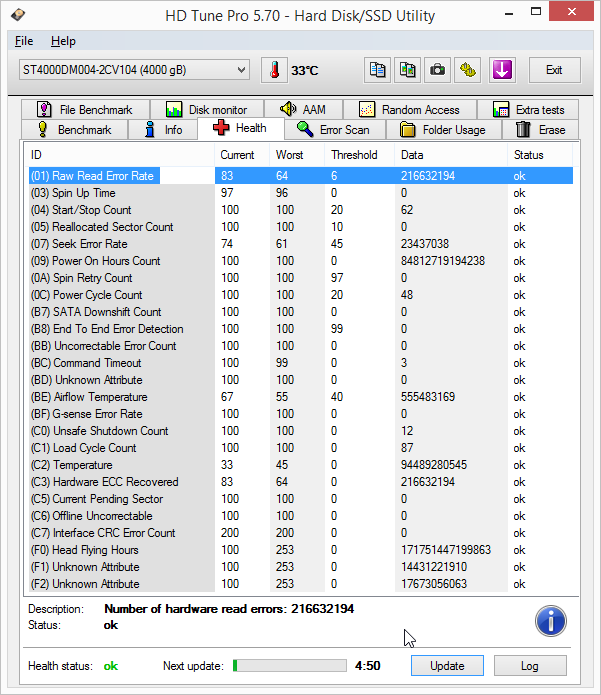Image resolution: width=601 pixels, height=695 pixels.
Task: Click the green Health status ok text
Action: pyautogui.click(x=111, y=666)
